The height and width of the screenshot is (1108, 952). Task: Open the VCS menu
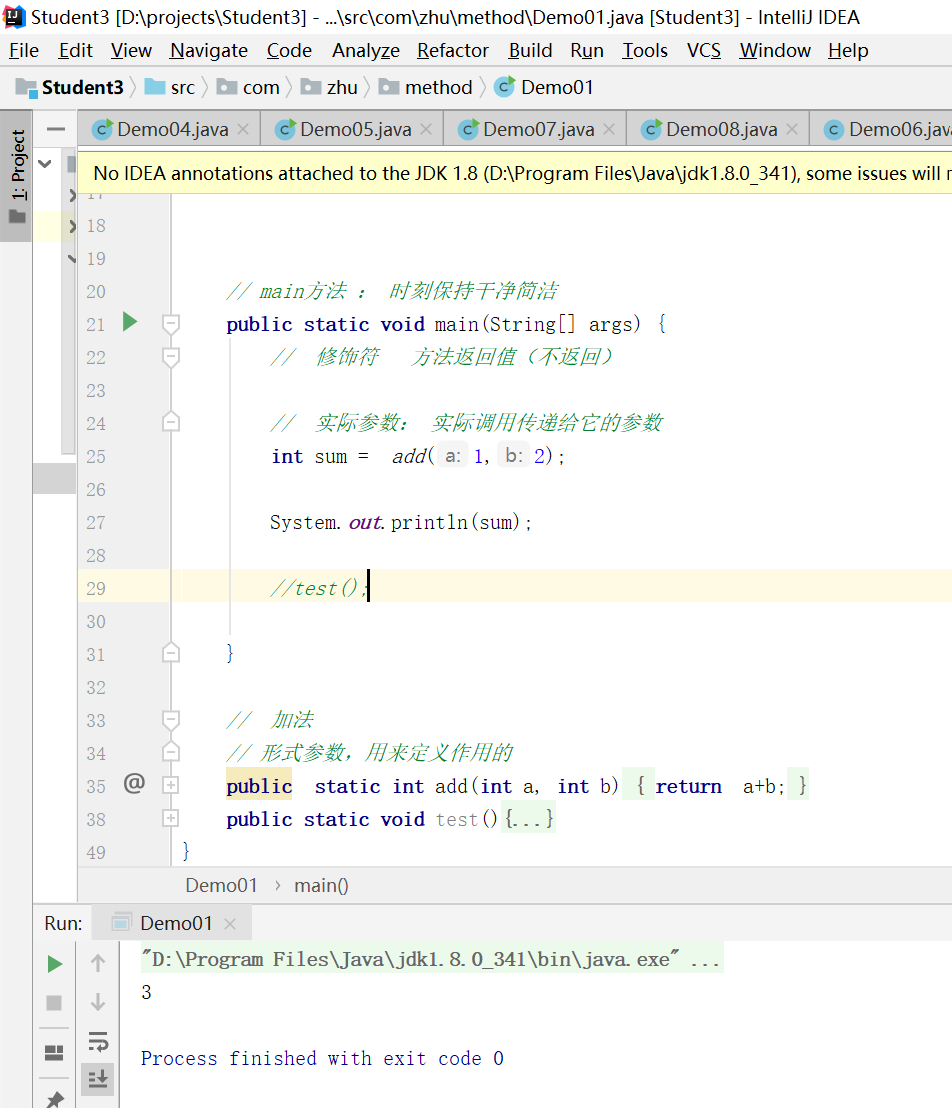coord(704,51)
